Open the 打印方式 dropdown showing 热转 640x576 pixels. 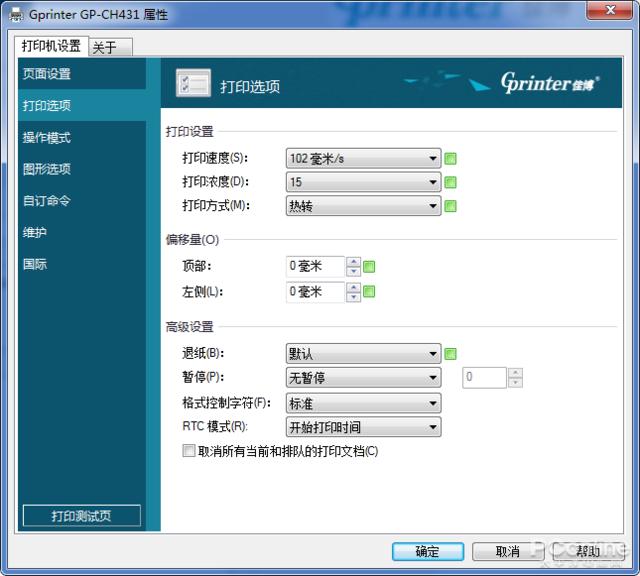[363, 206]
